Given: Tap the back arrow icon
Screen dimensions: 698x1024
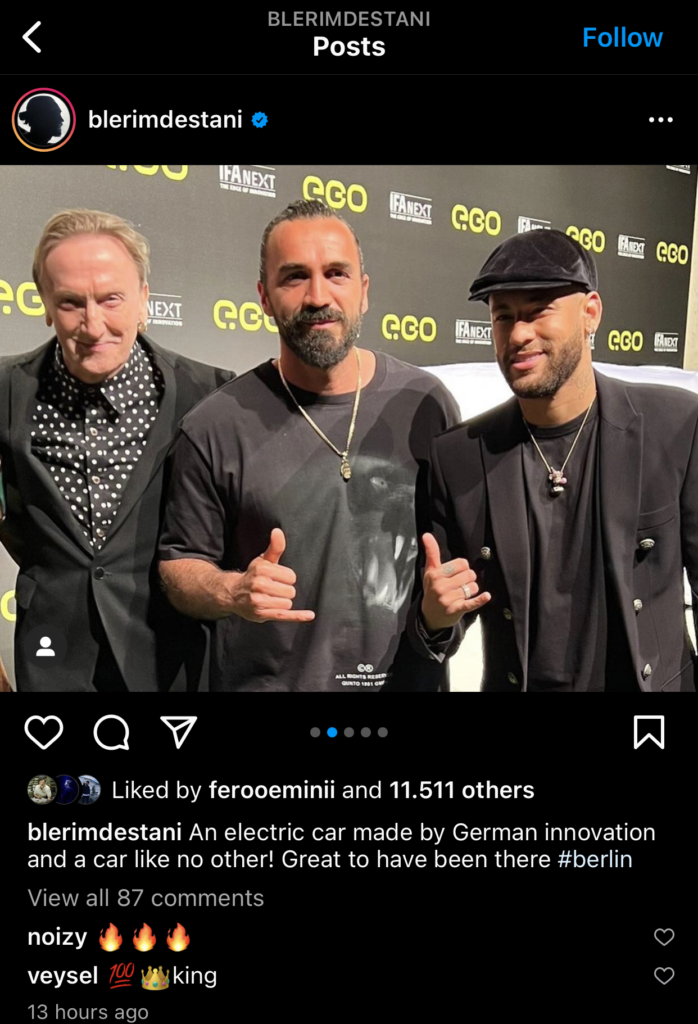Looking at the screenshot, I should click(x=32, y=37).
